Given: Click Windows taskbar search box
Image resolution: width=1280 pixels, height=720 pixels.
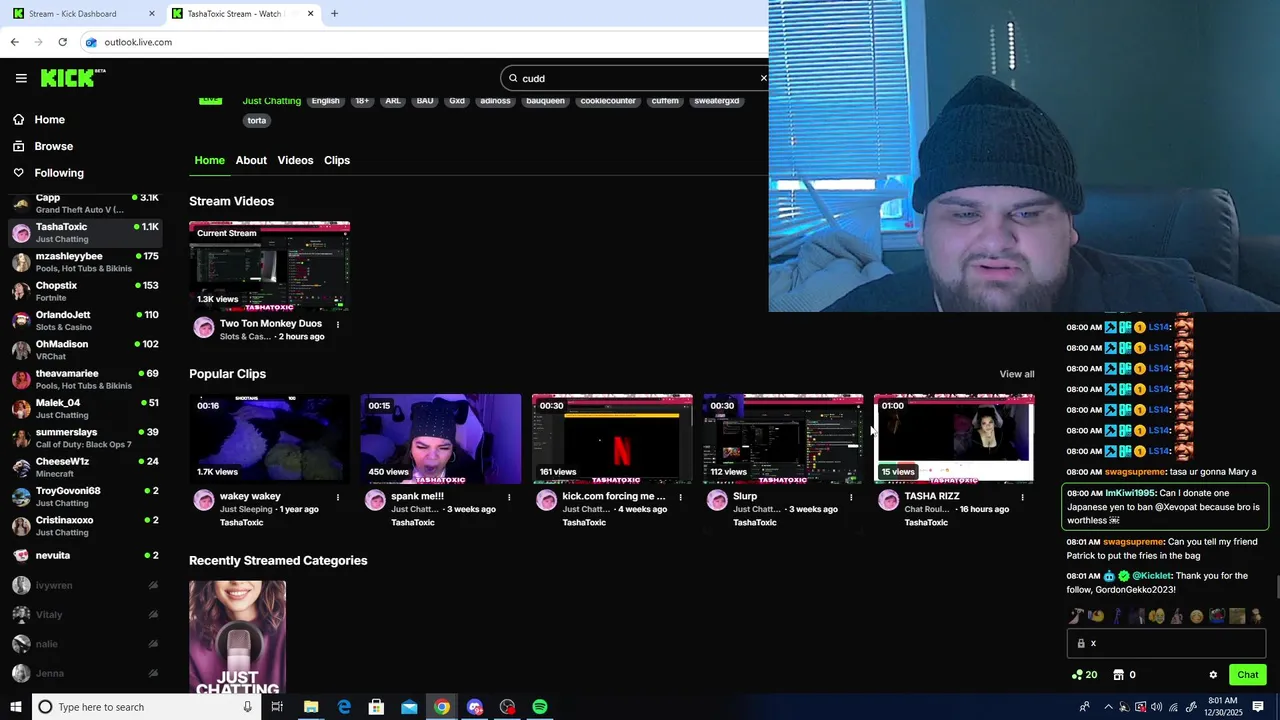Looking at the screenshot, I should (146, 707).
